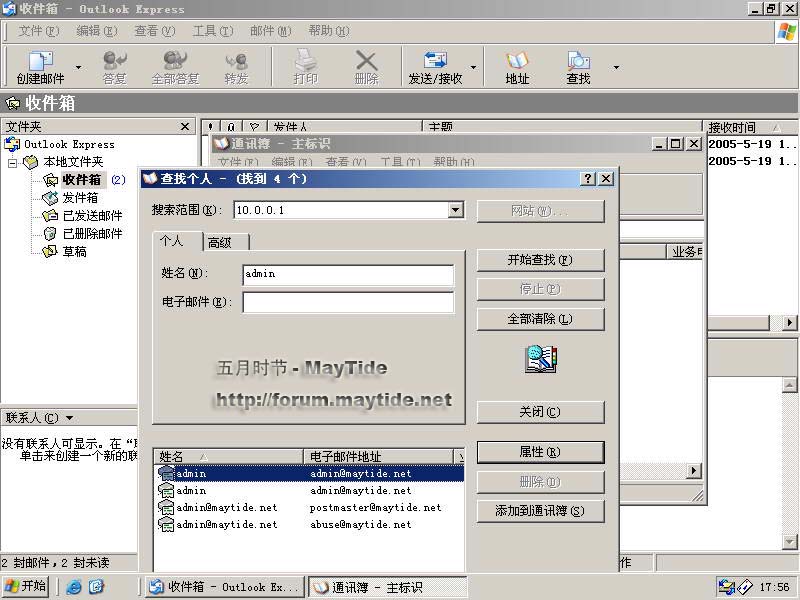The image size is (800, 600).
Task: Click the 创建邮件 (Create Mail) toolbar icon
Action: point(40,66)
